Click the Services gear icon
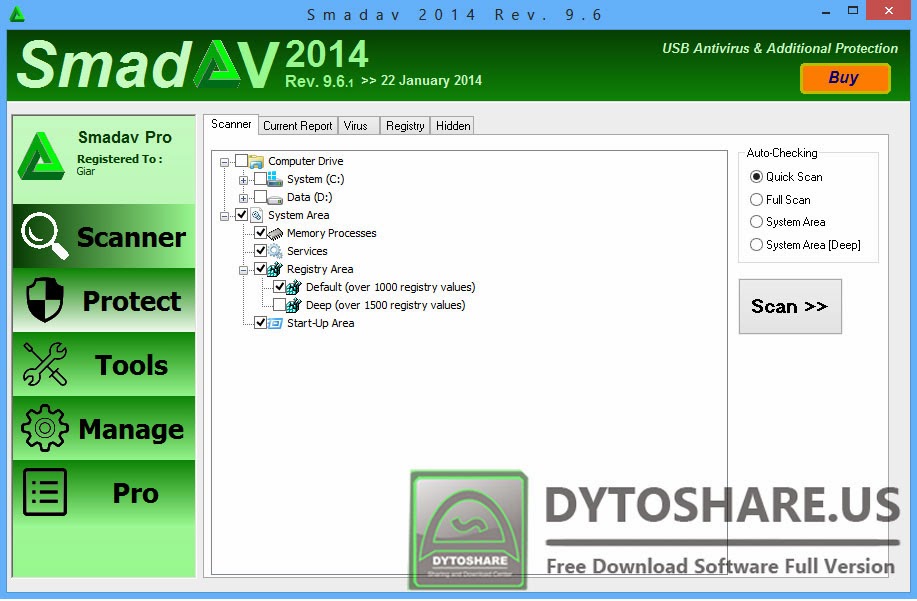The height and width of the screenshot is (601, 917). point(275,251)
